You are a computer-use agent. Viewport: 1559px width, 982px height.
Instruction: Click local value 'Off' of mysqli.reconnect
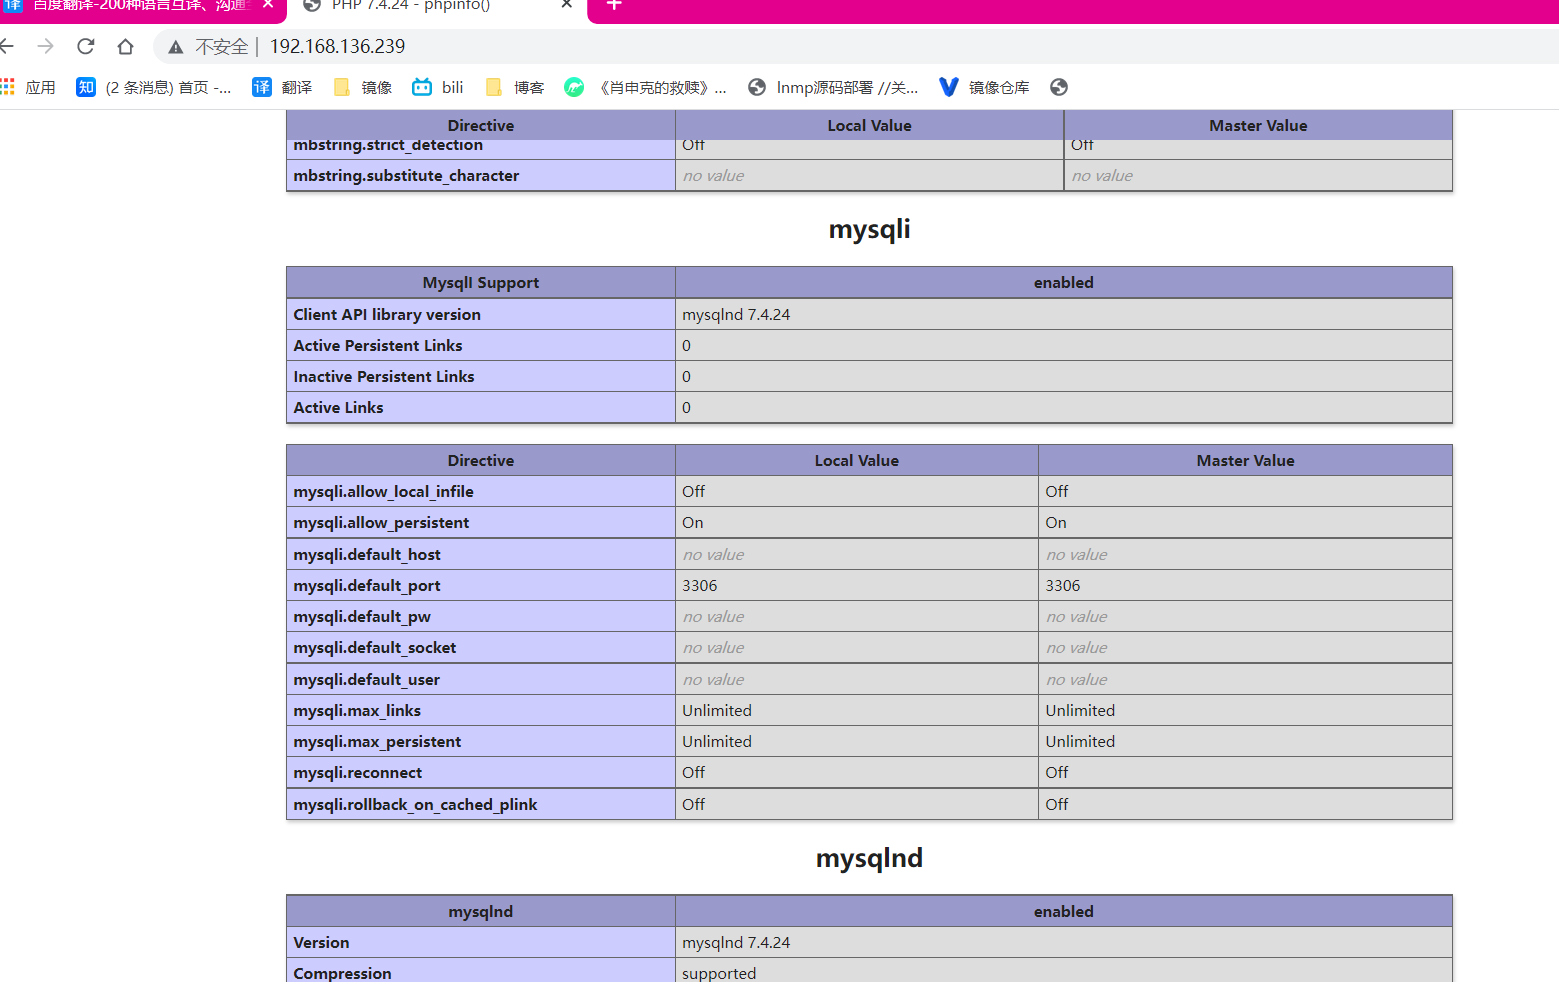pyautogui.click(x=694, y=772)
